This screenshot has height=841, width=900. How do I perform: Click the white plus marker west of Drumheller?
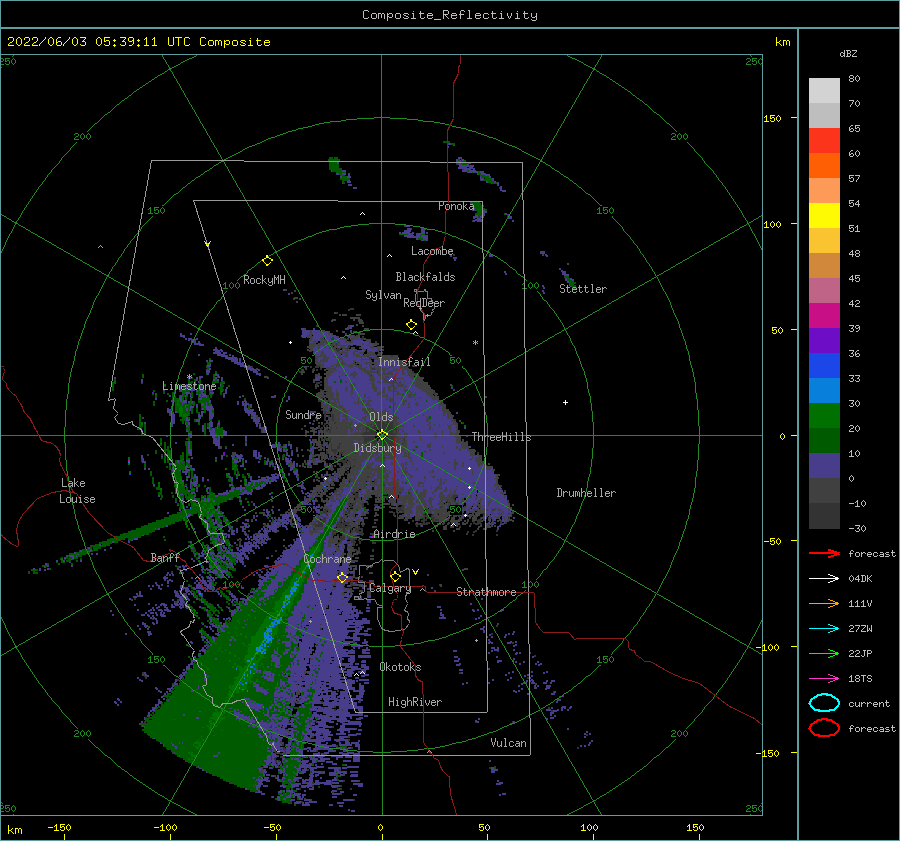click(565, 402)
